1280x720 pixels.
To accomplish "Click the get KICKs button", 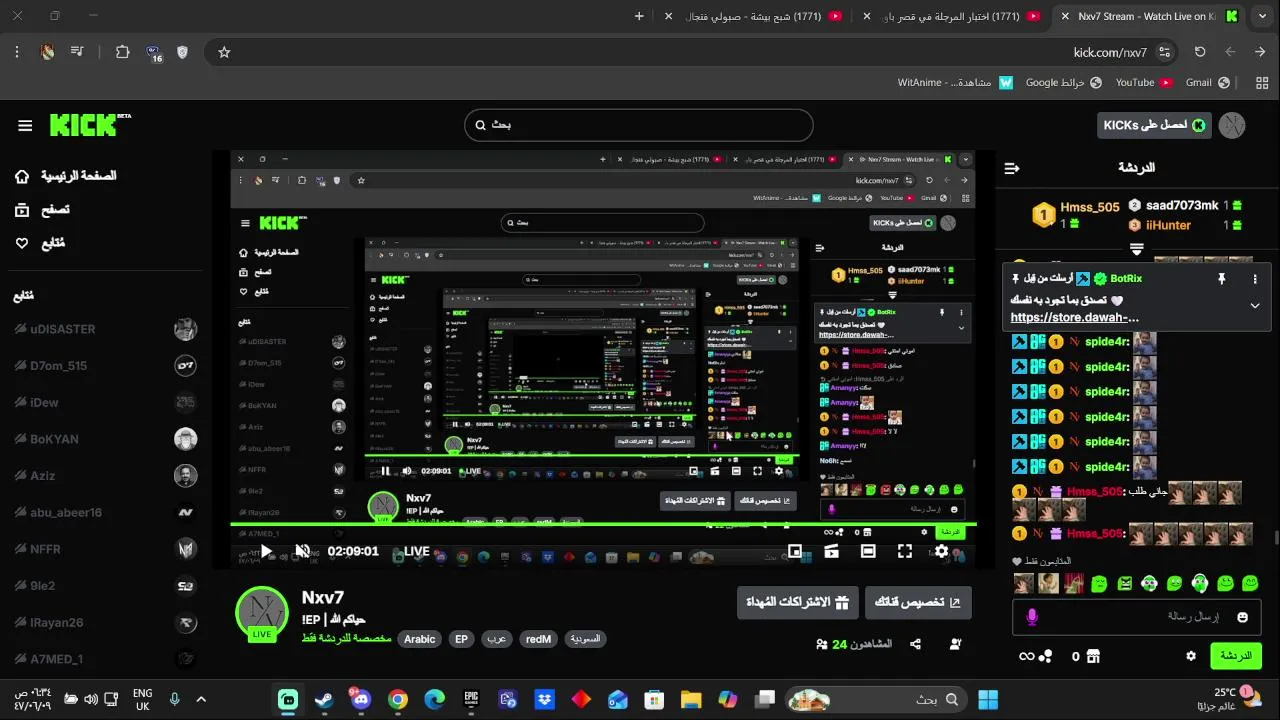I will pyautogui.click(x=1153, y=125).
